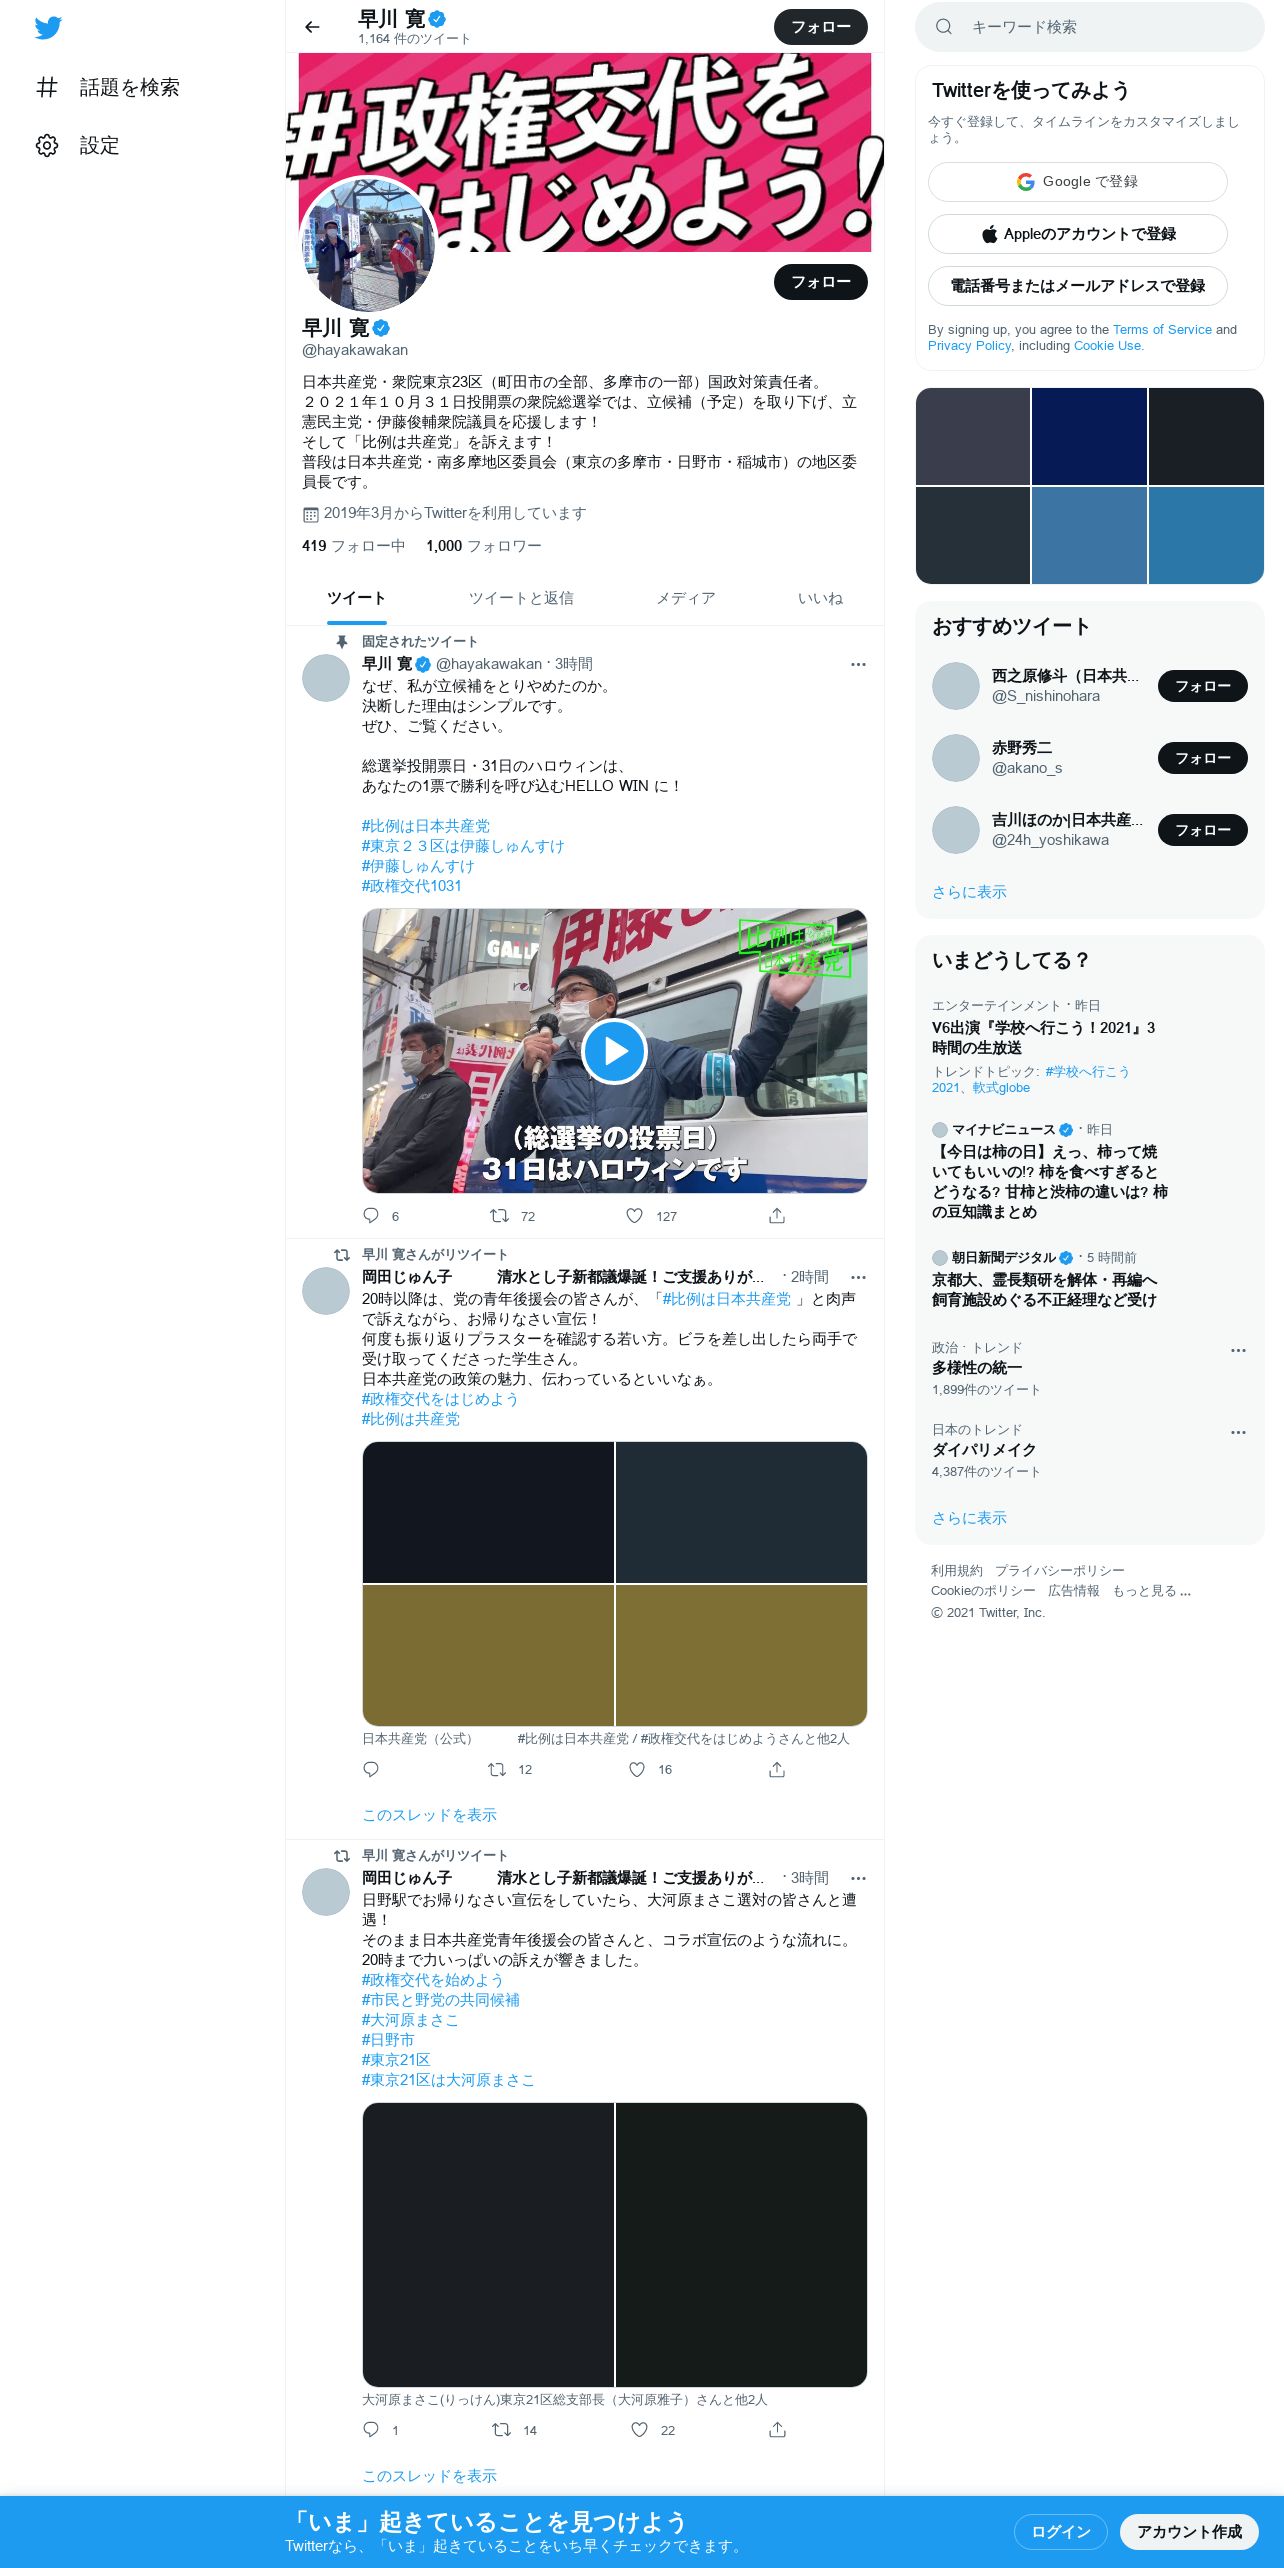This screenshot has width=1284, height=2568.
Task: Show more under いまどうしてる？ さらに表示
Action: click(969, 1517)
